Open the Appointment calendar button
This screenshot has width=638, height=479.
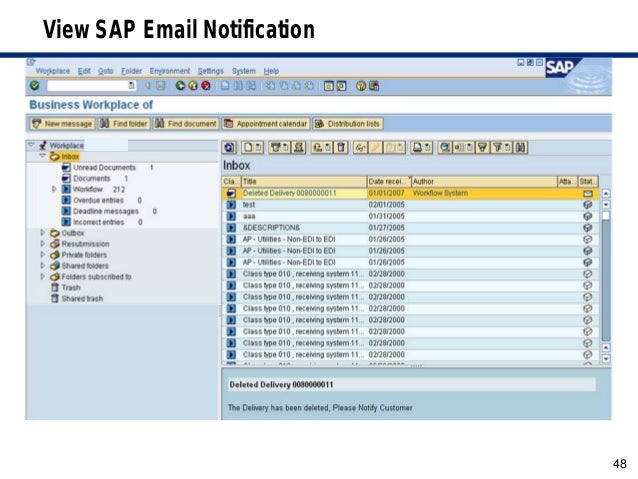pos(266,124)
